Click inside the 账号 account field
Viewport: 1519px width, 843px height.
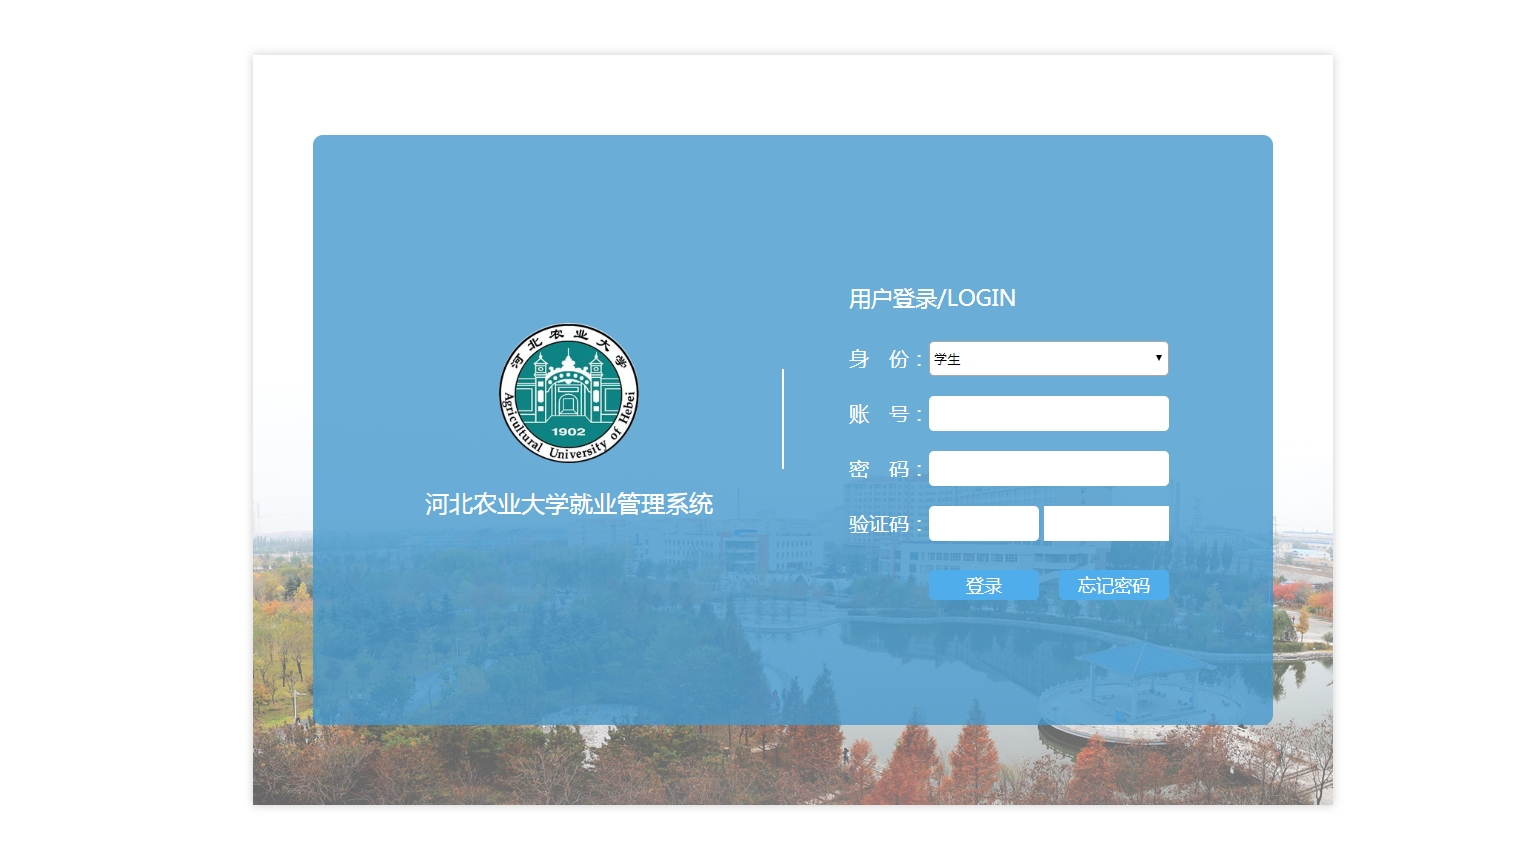1048,413
